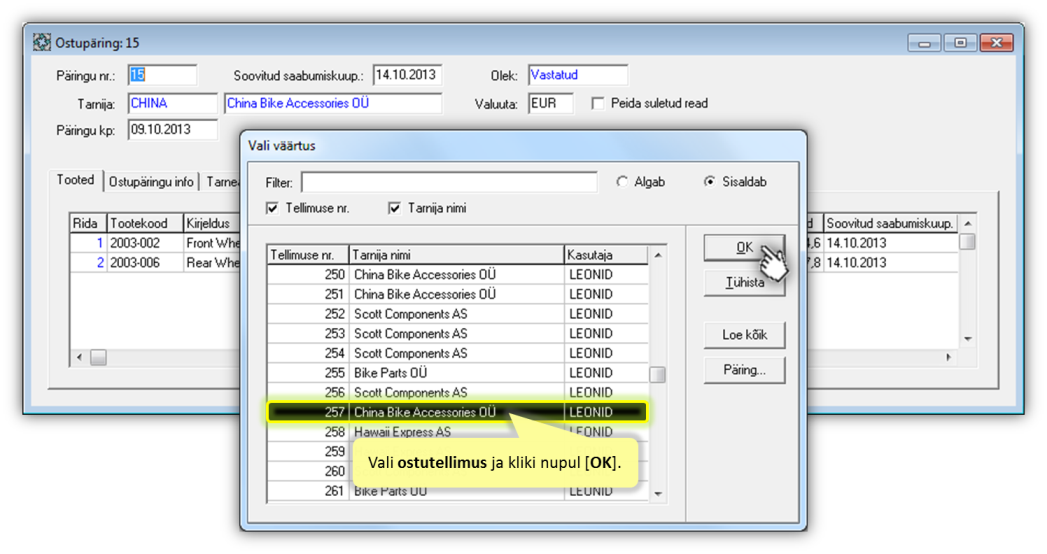The height and width of the screenshot is (554, 1047).
Task: Click the order list scrollbar thumb
Action: [658, 374]
